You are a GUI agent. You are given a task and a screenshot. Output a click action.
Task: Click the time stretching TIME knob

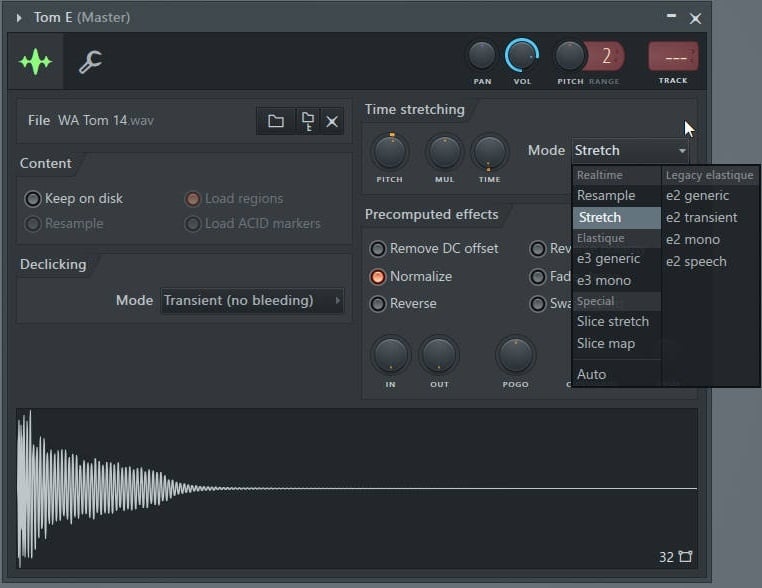pyautogui.click(x=489, y=152)
